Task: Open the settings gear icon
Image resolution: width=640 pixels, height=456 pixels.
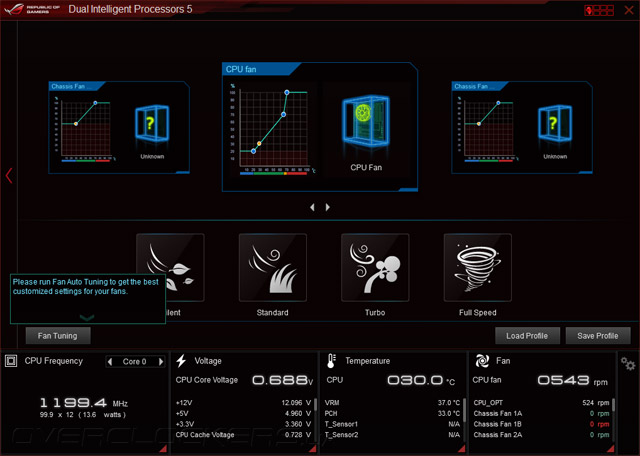Action: click(628, 363)
